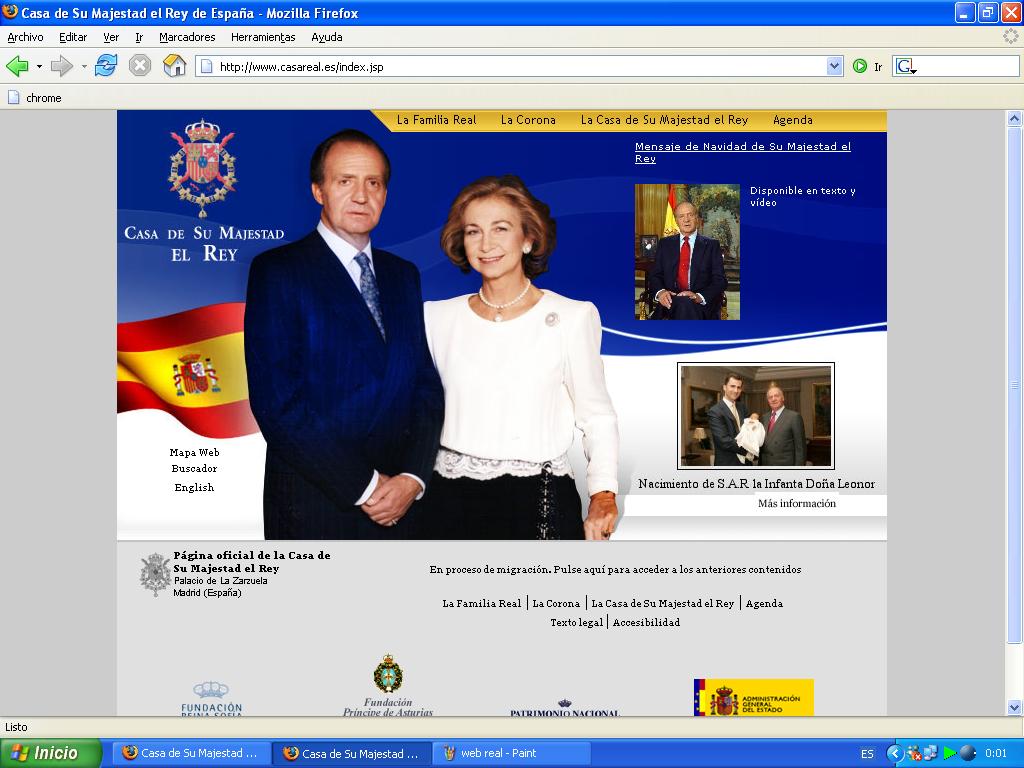
Task: Open the Back button history dropdown arrow
Action: tap(39, 66)
